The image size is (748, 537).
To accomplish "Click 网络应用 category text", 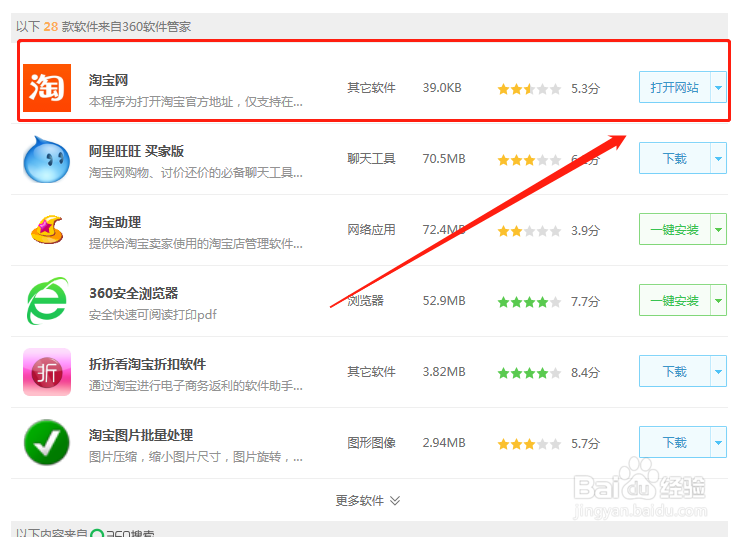I will pyautogui.click(x=372, y=229).
